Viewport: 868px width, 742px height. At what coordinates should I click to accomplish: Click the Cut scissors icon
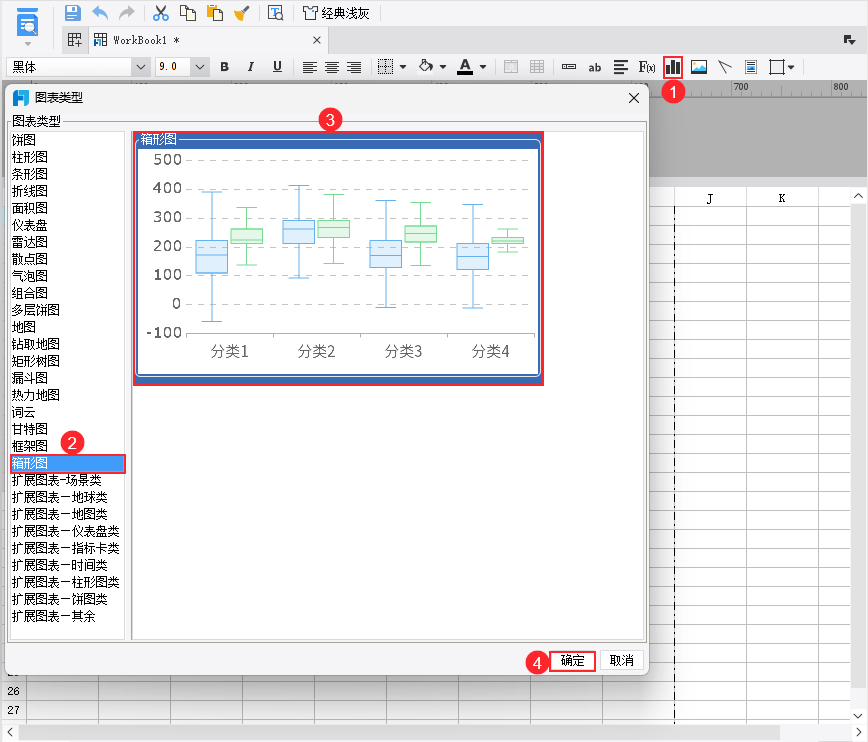point(161,13)
